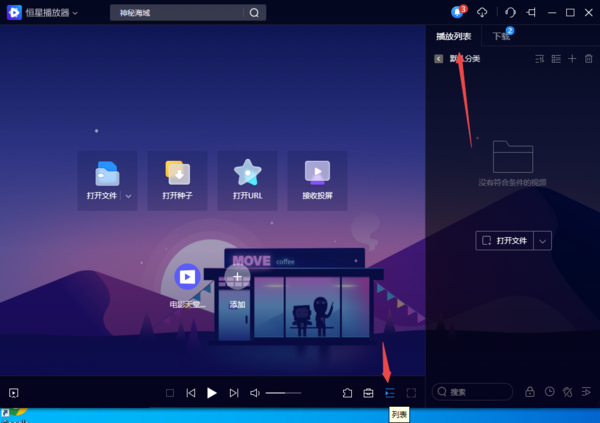Click the magnifier search icon in top bar
The height and width of the screenshot is (423, 600).
254,13
